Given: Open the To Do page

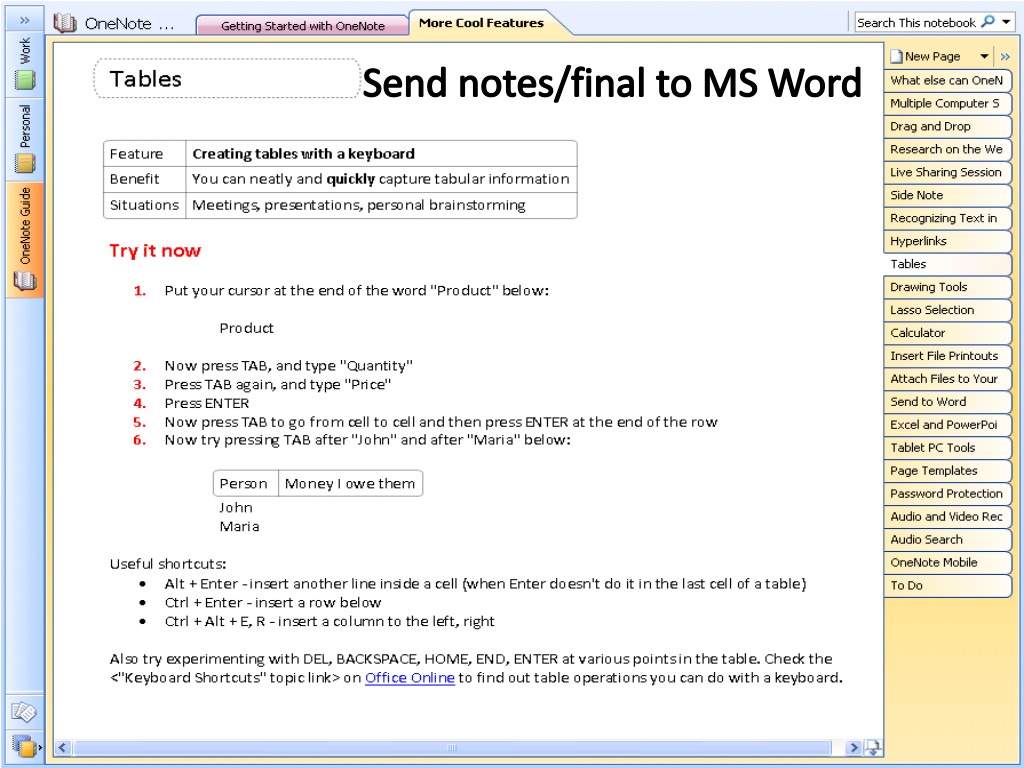Looking at the screenshot, I should tap(948, 585).
